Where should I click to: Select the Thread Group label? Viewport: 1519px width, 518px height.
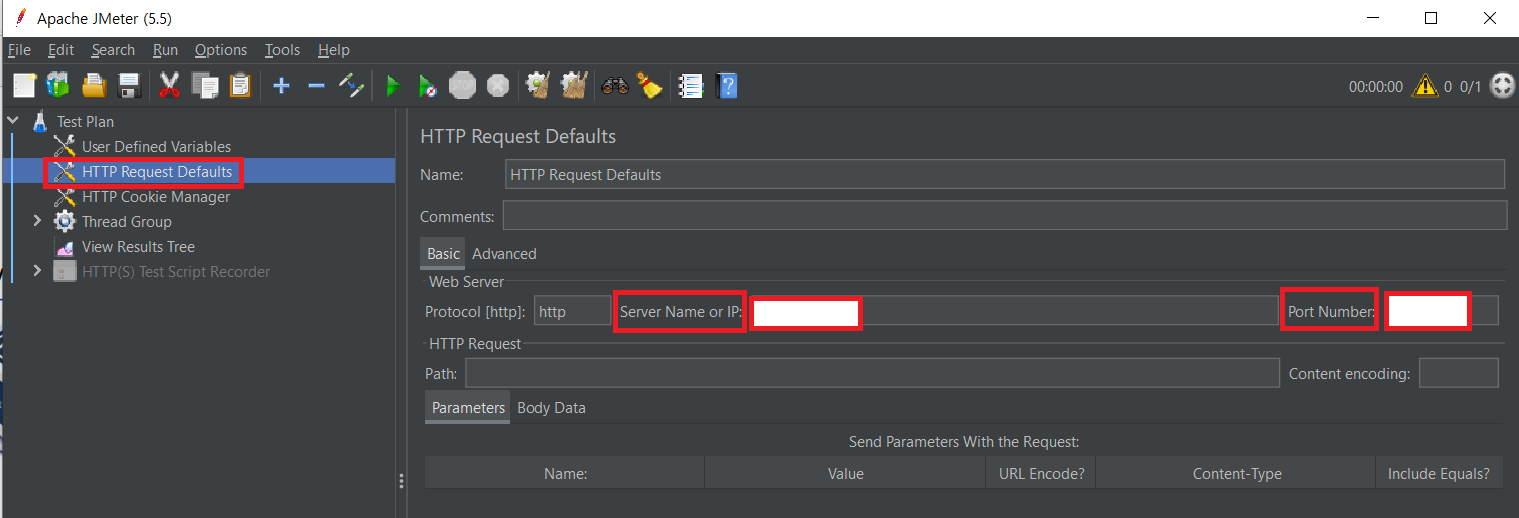[127, 222]
